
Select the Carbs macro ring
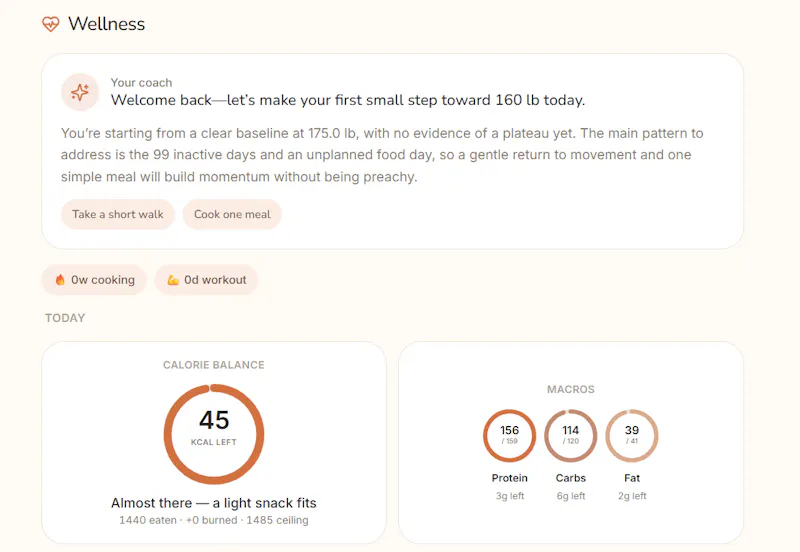[x=570, y=436]
